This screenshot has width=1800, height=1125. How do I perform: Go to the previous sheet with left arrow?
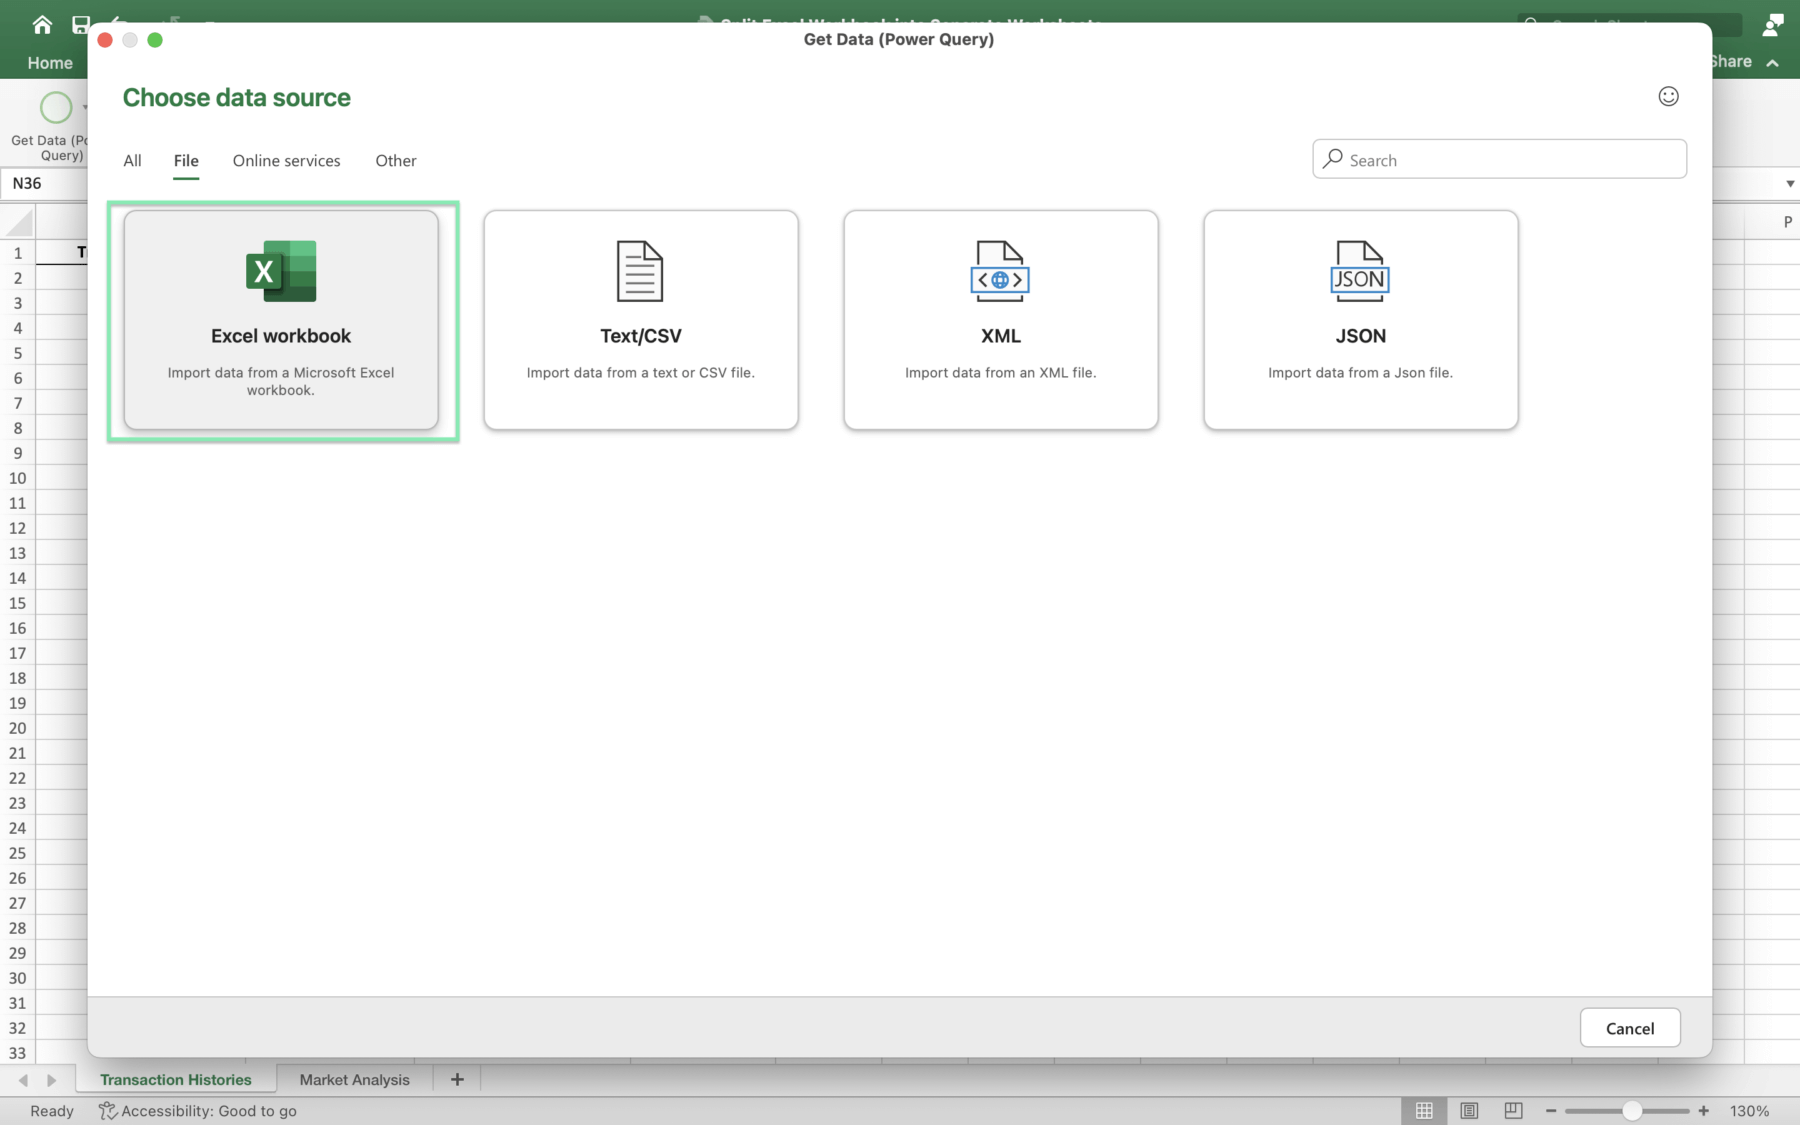(23, 1080)
